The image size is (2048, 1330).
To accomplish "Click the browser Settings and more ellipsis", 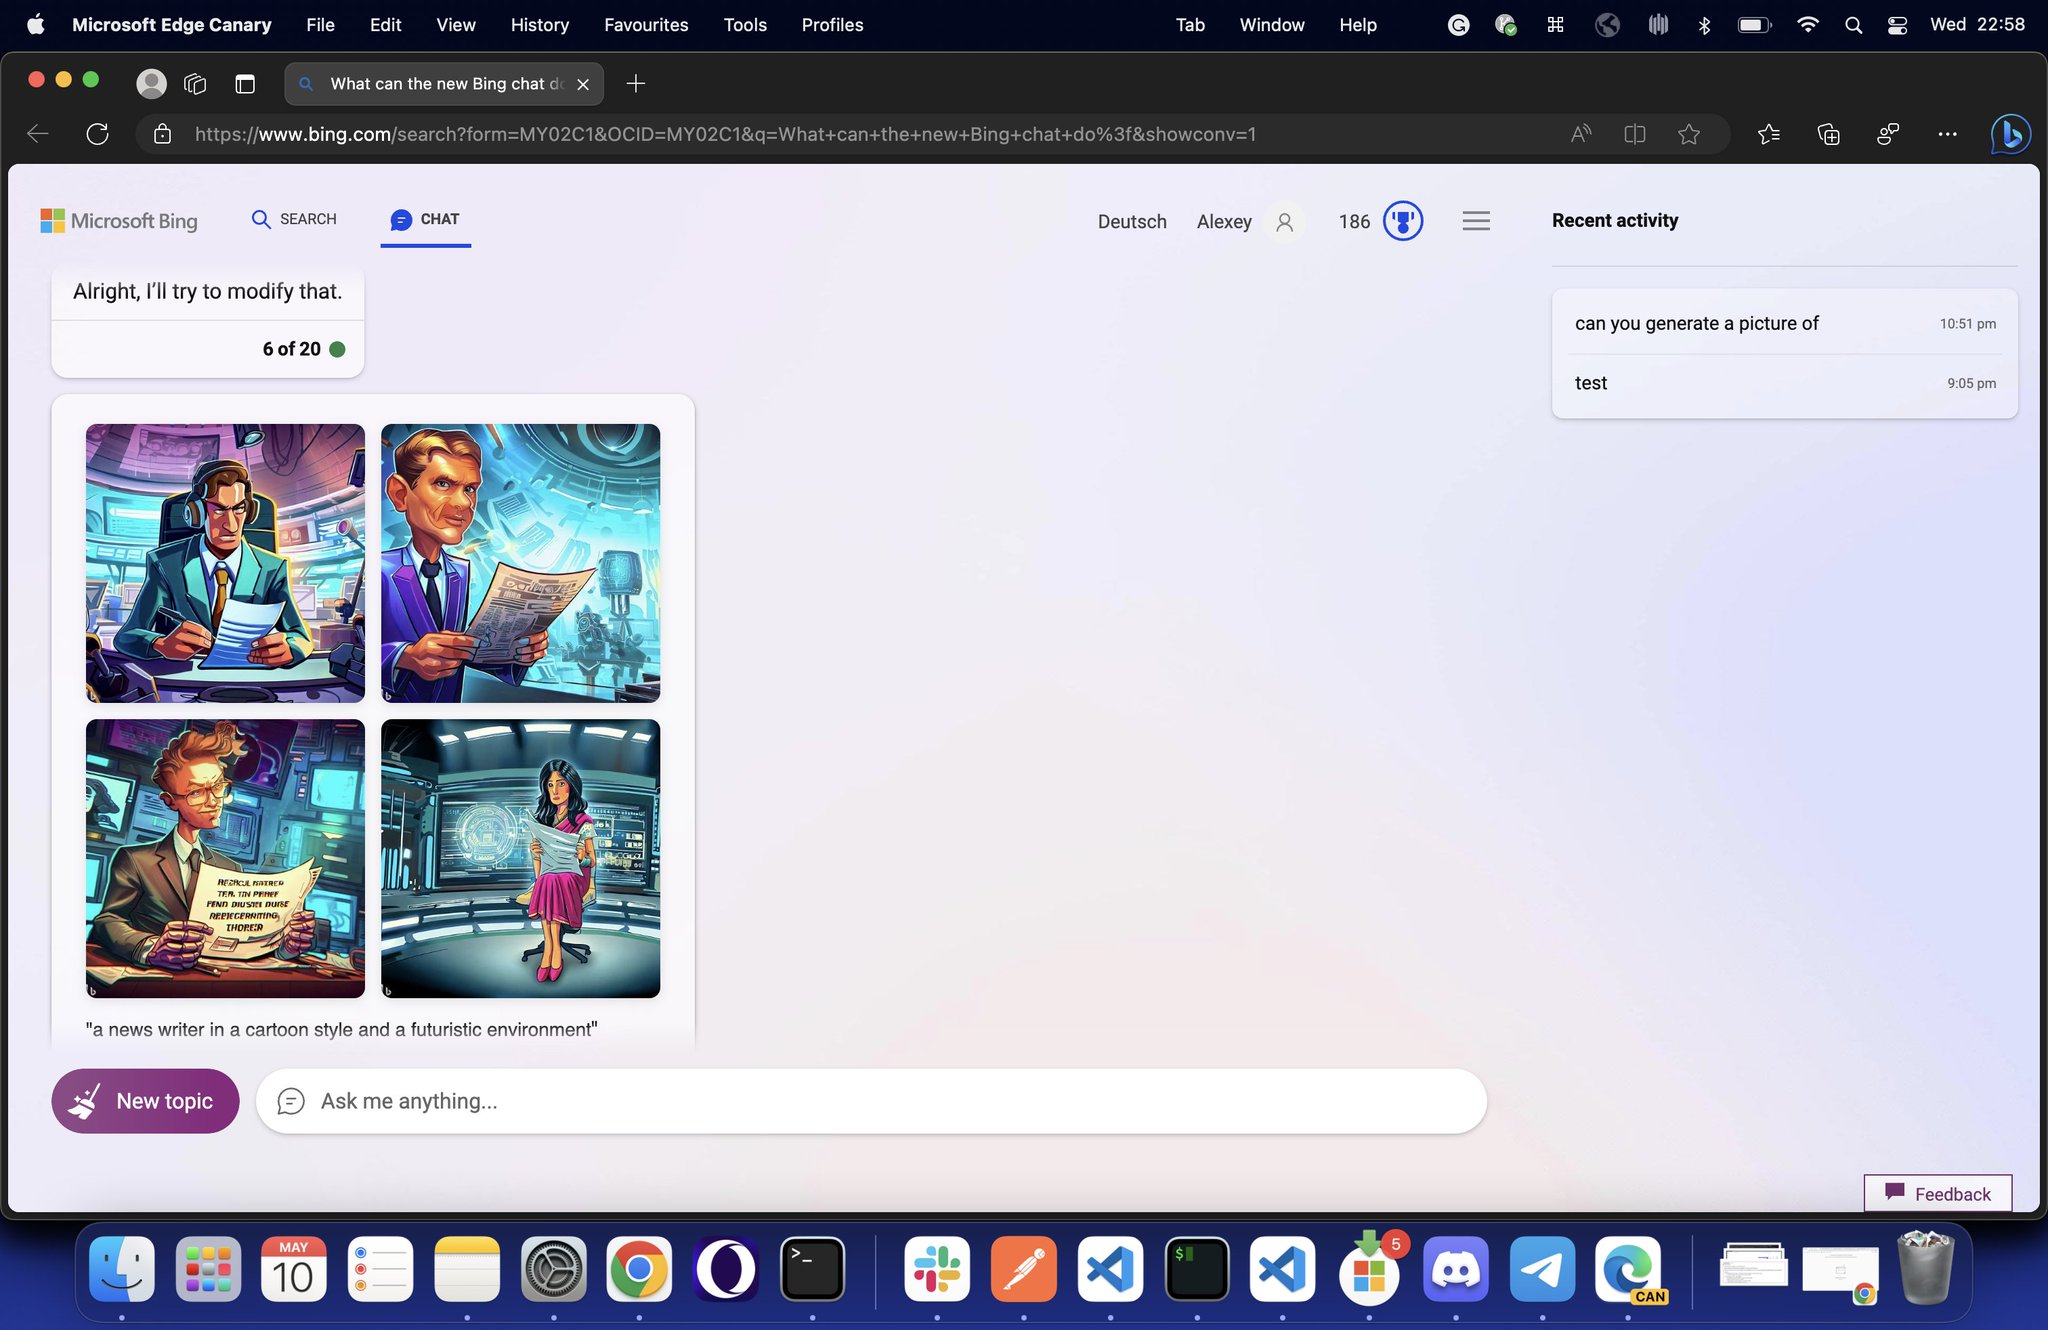I will (x=1947, y=134).
